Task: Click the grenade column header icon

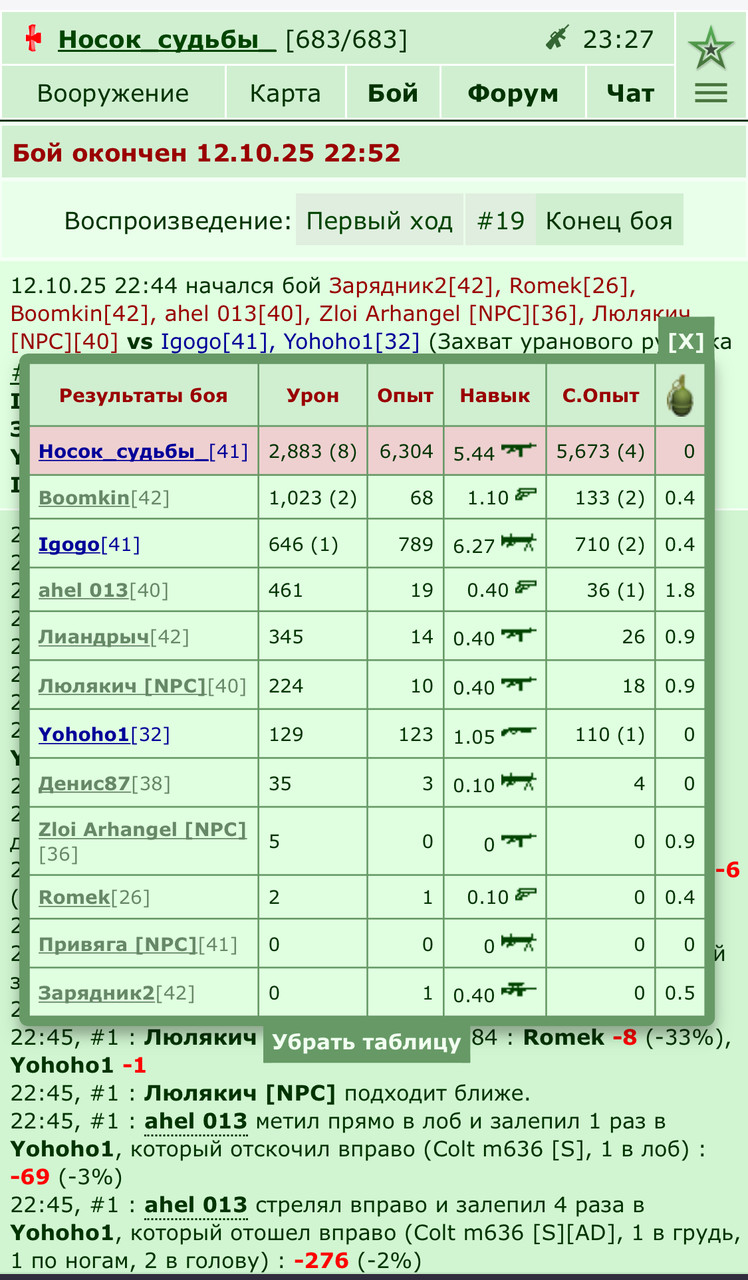Action: pyautogui.click(x=680, y=395)
